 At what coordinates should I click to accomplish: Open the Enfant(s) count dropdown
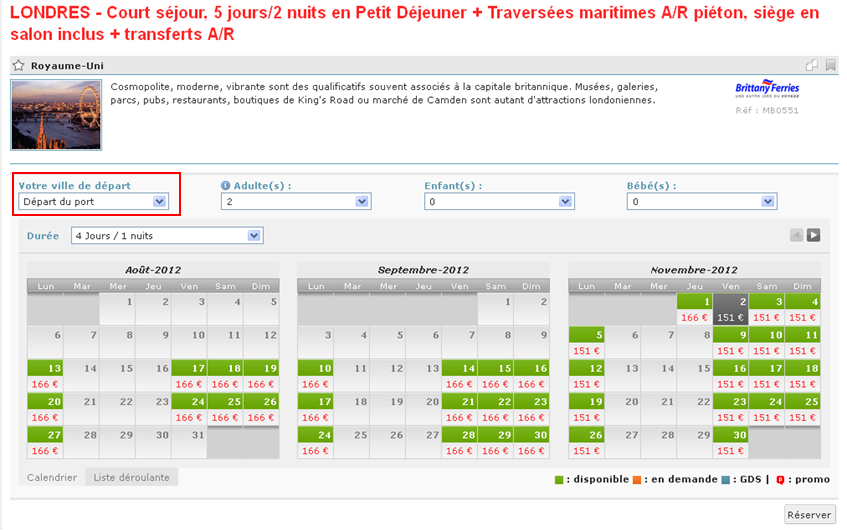coord(499,202)
